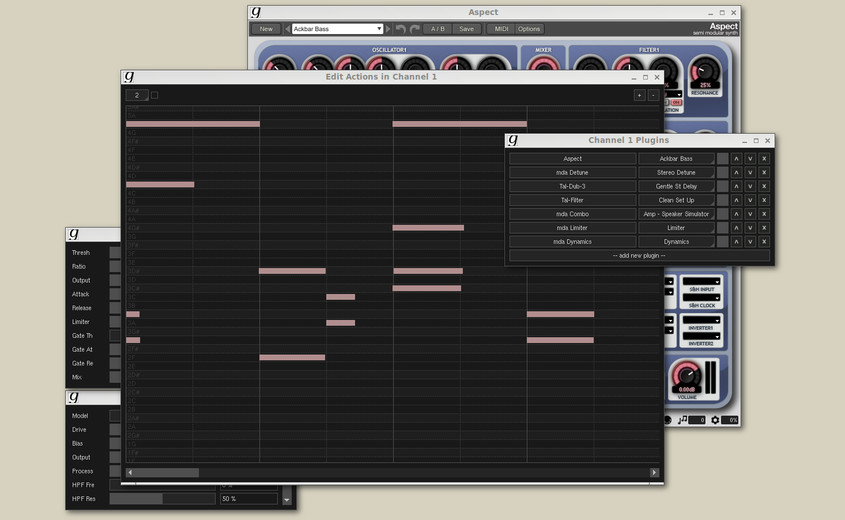
Task: Toggle bypass square for Tal-Filter
Action: 723,200
